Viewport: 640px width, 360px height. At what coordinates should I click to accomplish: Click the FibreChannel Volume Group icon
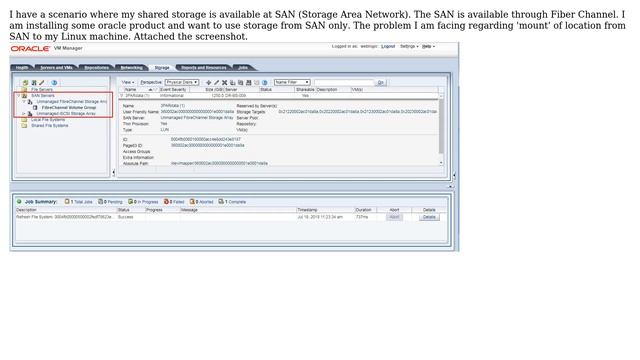[x=35, y=107]
